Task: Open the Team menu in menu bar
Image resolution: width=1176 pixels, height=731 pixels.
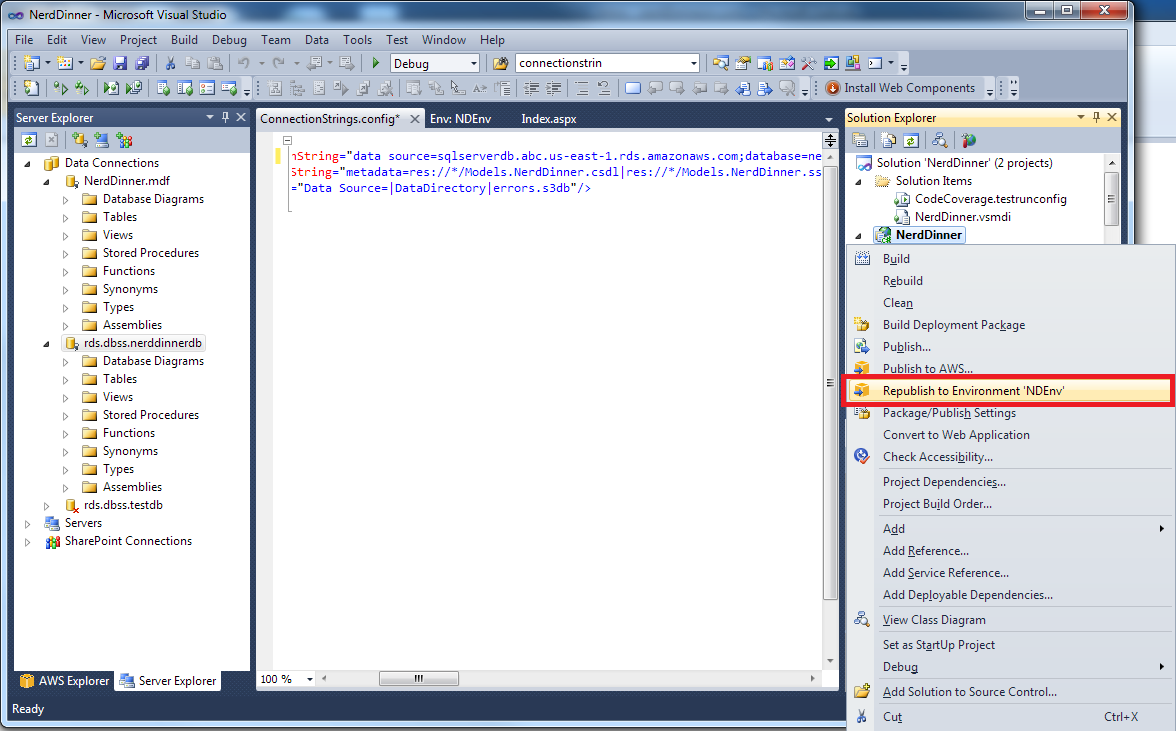Action: click(x=275, y=40)
